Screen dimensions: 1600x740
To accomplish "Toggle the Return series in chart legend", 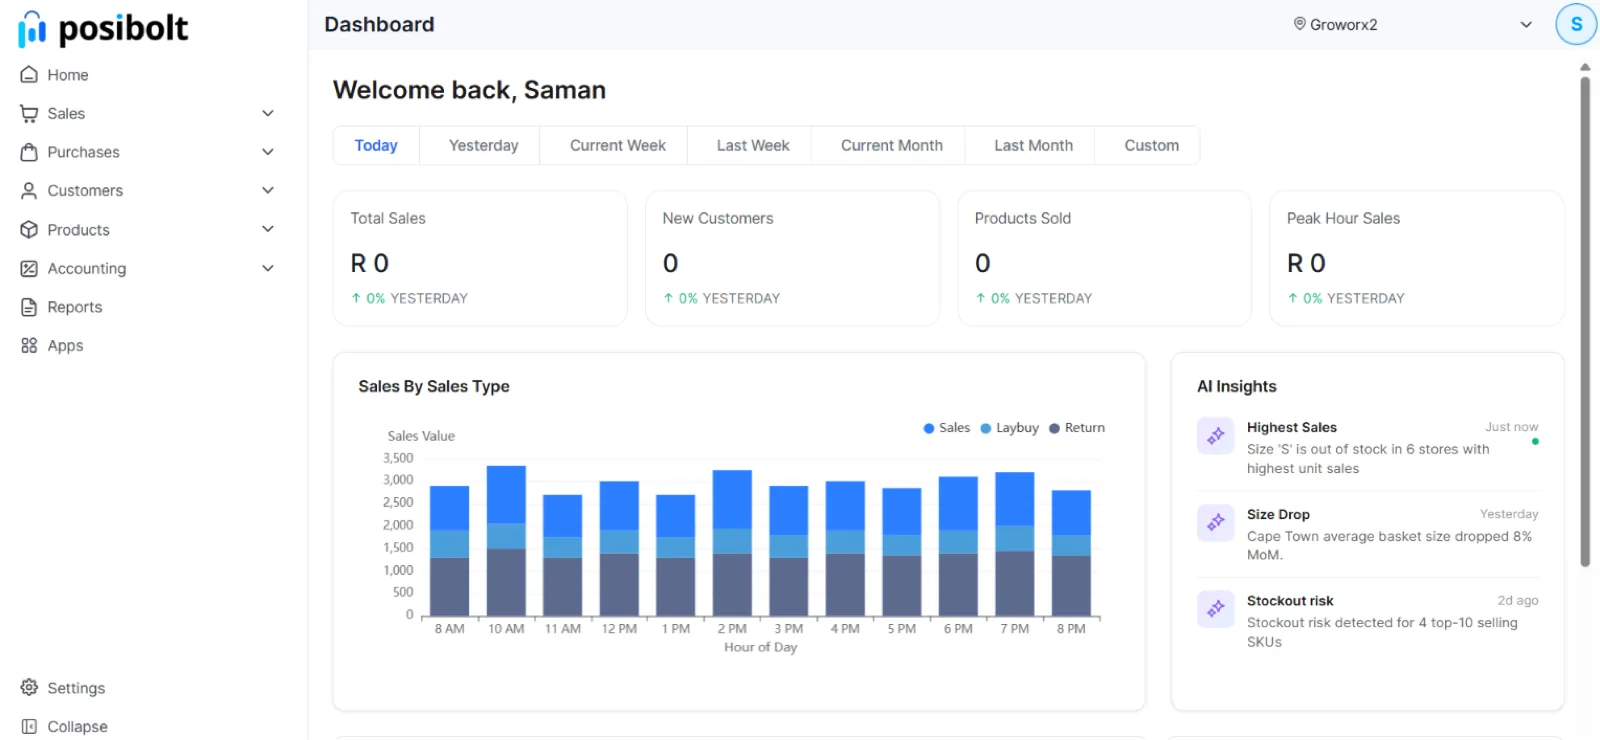I will point(1077,428).
